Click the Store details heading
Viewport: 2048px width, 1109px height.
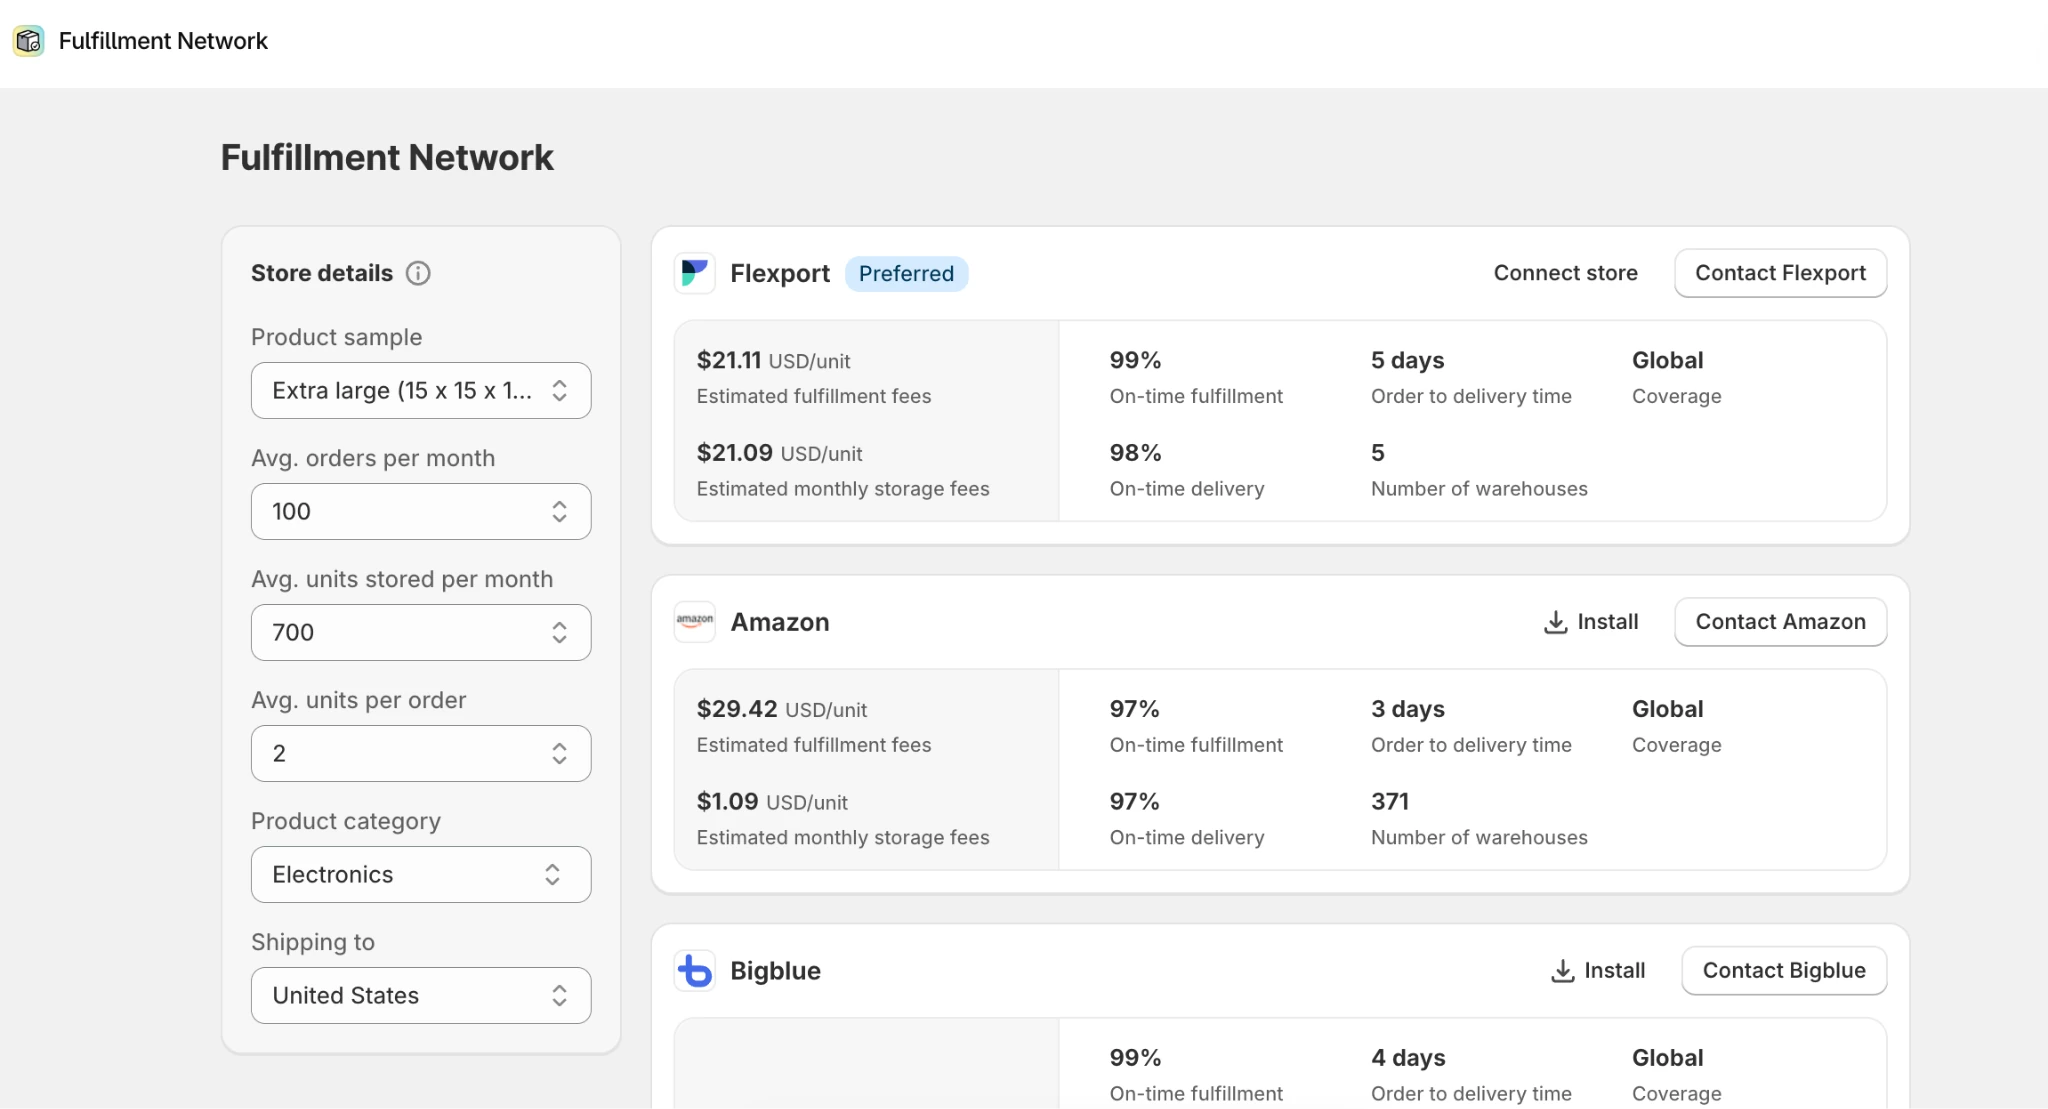click(322, 273)
